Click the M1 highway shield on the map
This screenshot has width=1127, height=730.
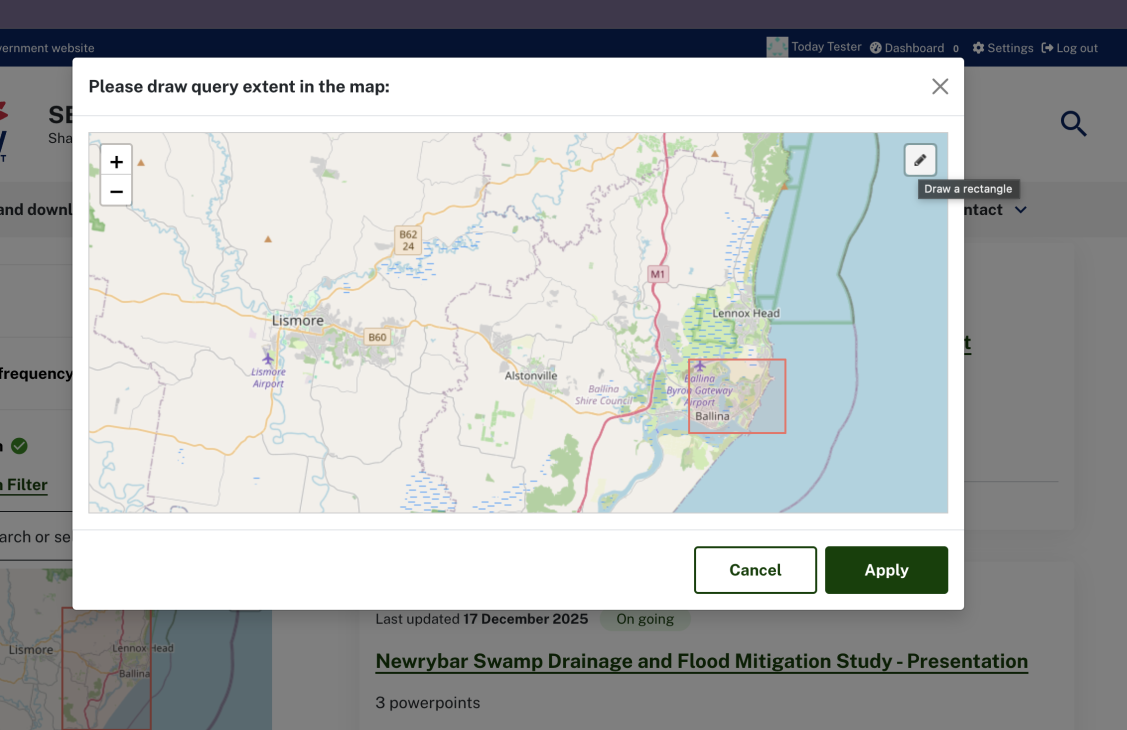(658, 274)
